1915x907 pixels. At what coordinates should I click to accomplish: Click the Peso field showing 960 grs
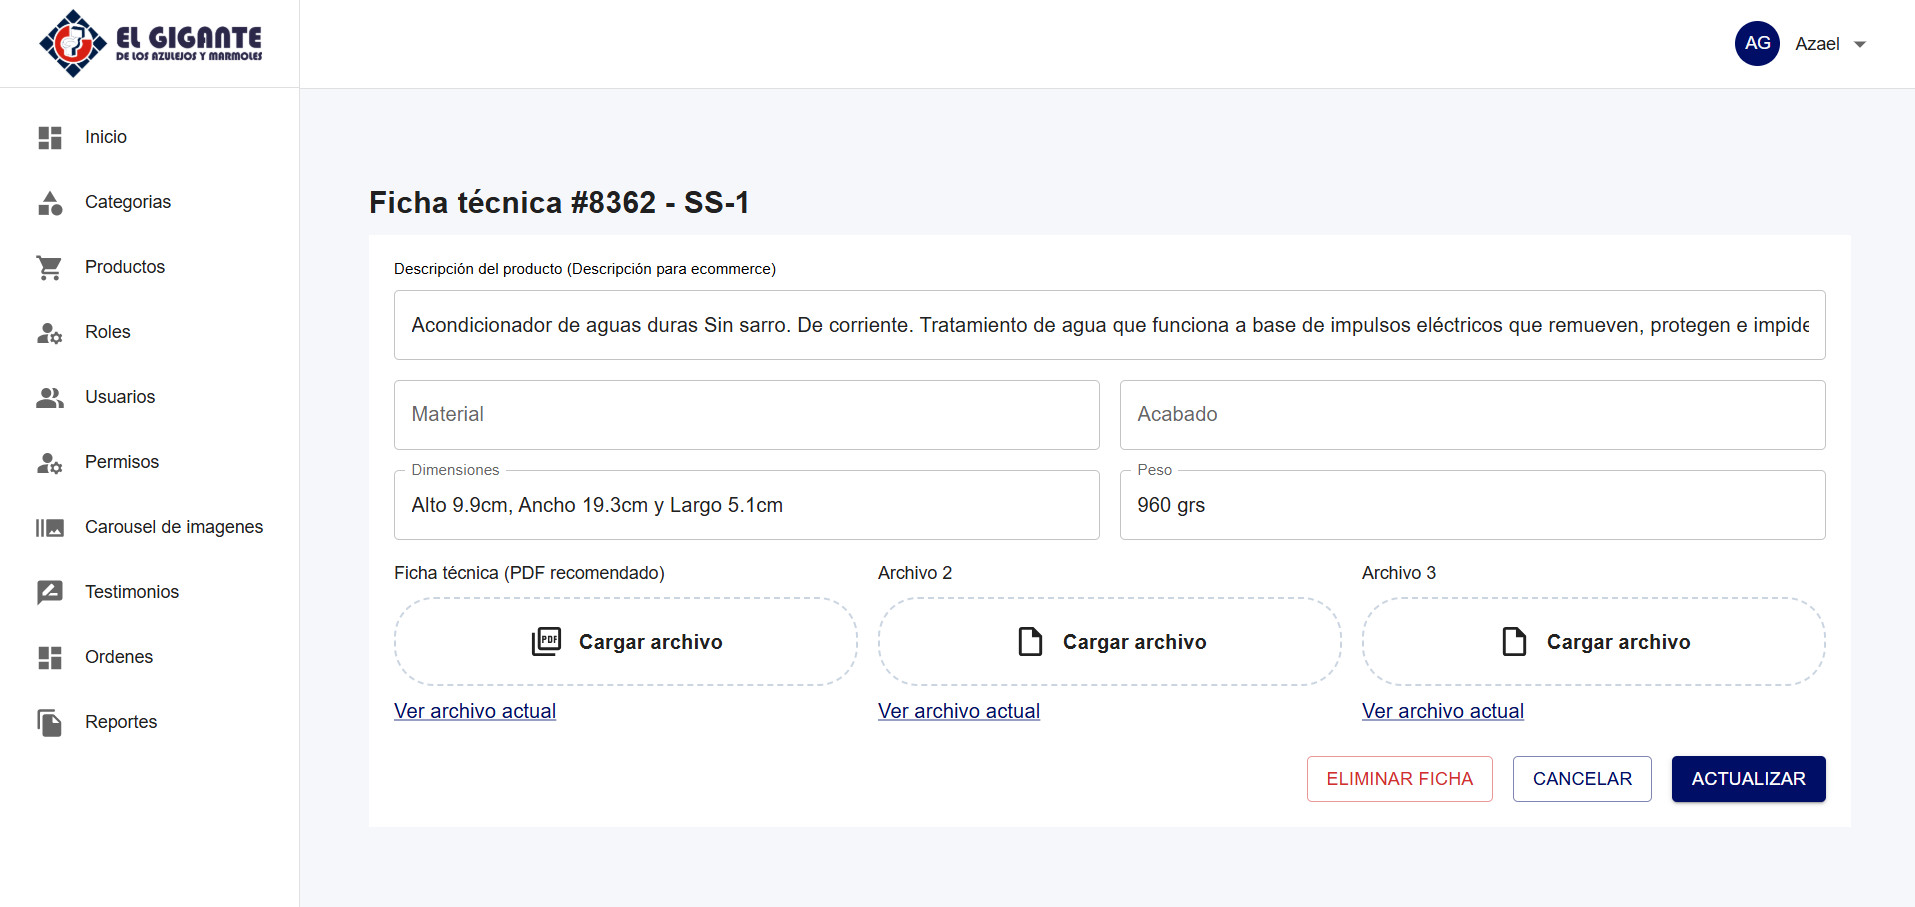click(1471, 505)
